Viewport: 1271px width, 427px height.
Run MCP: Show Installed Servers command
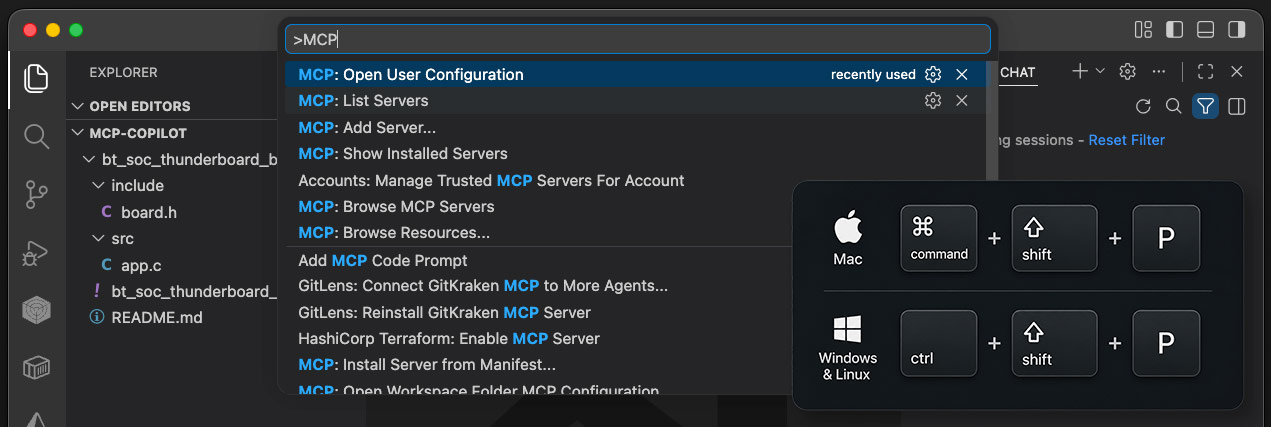[x=634, y=154]
